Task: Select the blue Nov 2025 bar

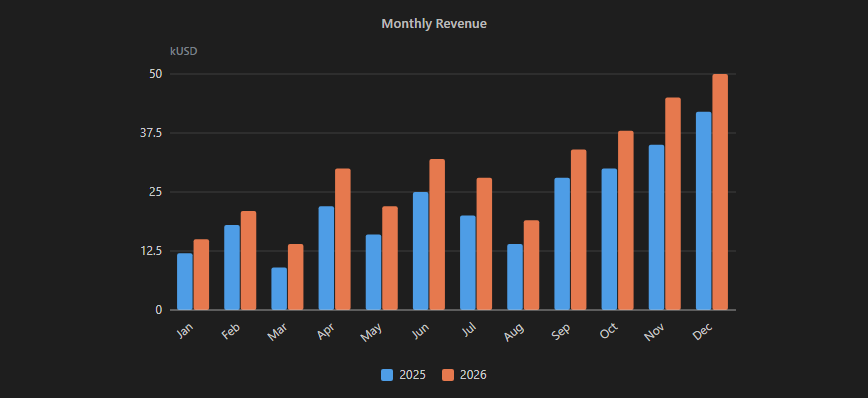Action: 657,228
